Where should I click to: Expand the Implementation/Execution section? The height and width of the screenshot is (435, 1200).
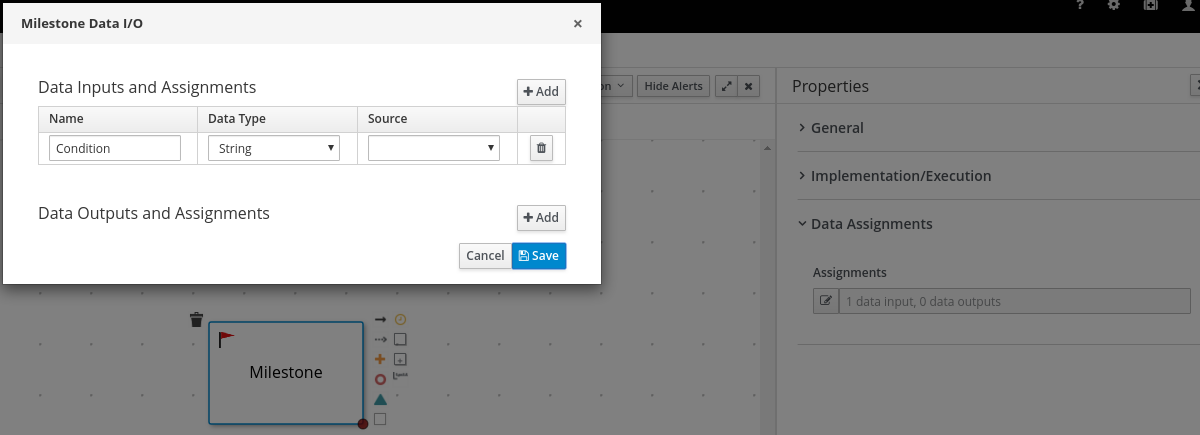click(x=900, y=176)
